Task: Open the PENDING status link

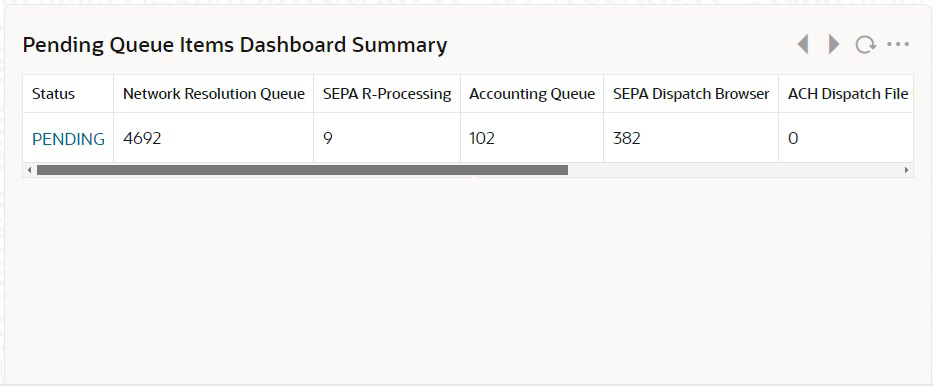Action: coord(68,139)
